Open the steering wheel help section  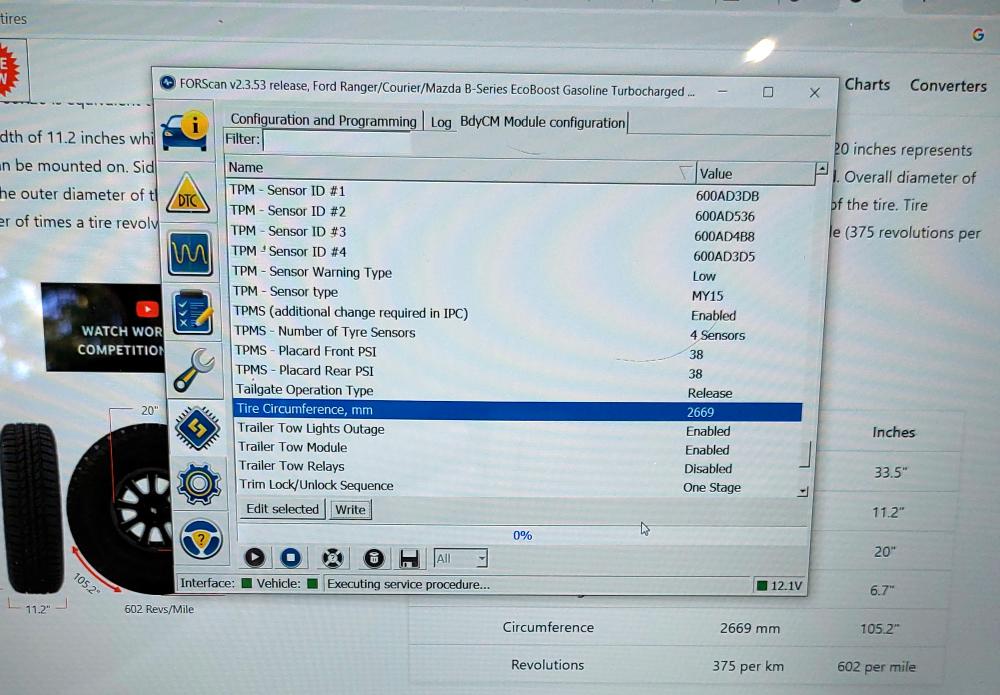pos(201,540)
